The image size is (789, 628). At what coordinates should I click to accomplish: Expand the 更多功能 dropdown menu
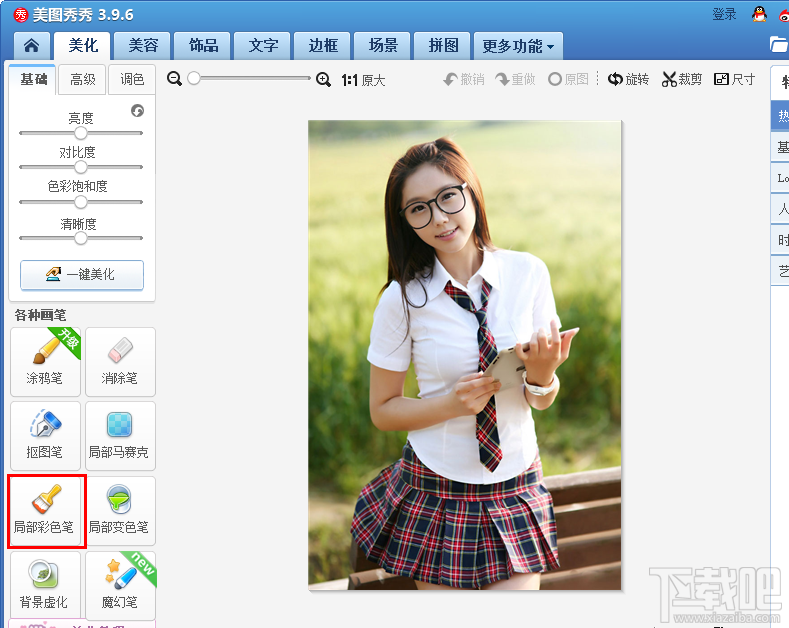tap(518, 46)
